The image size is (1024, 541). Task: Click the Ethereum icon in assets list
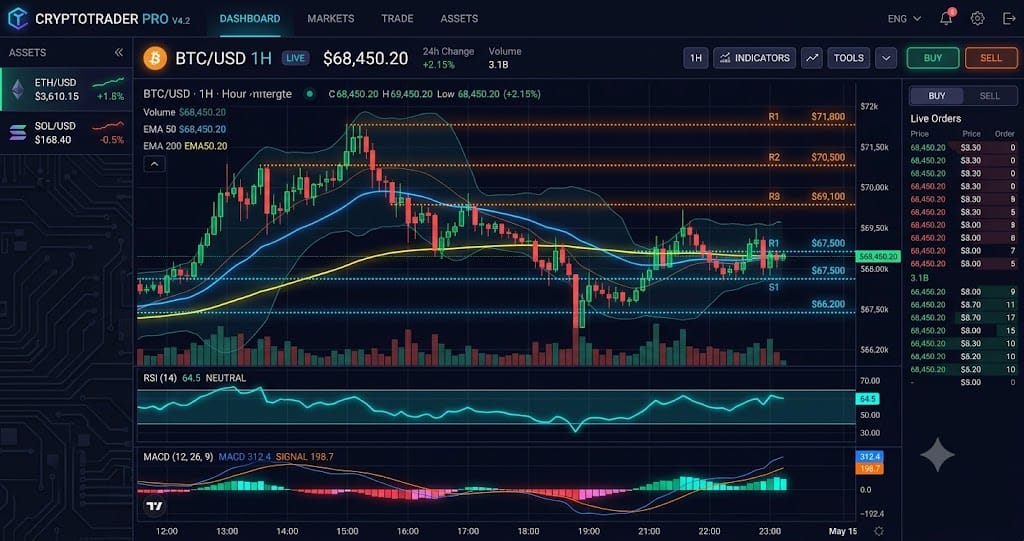coord(17,90)
